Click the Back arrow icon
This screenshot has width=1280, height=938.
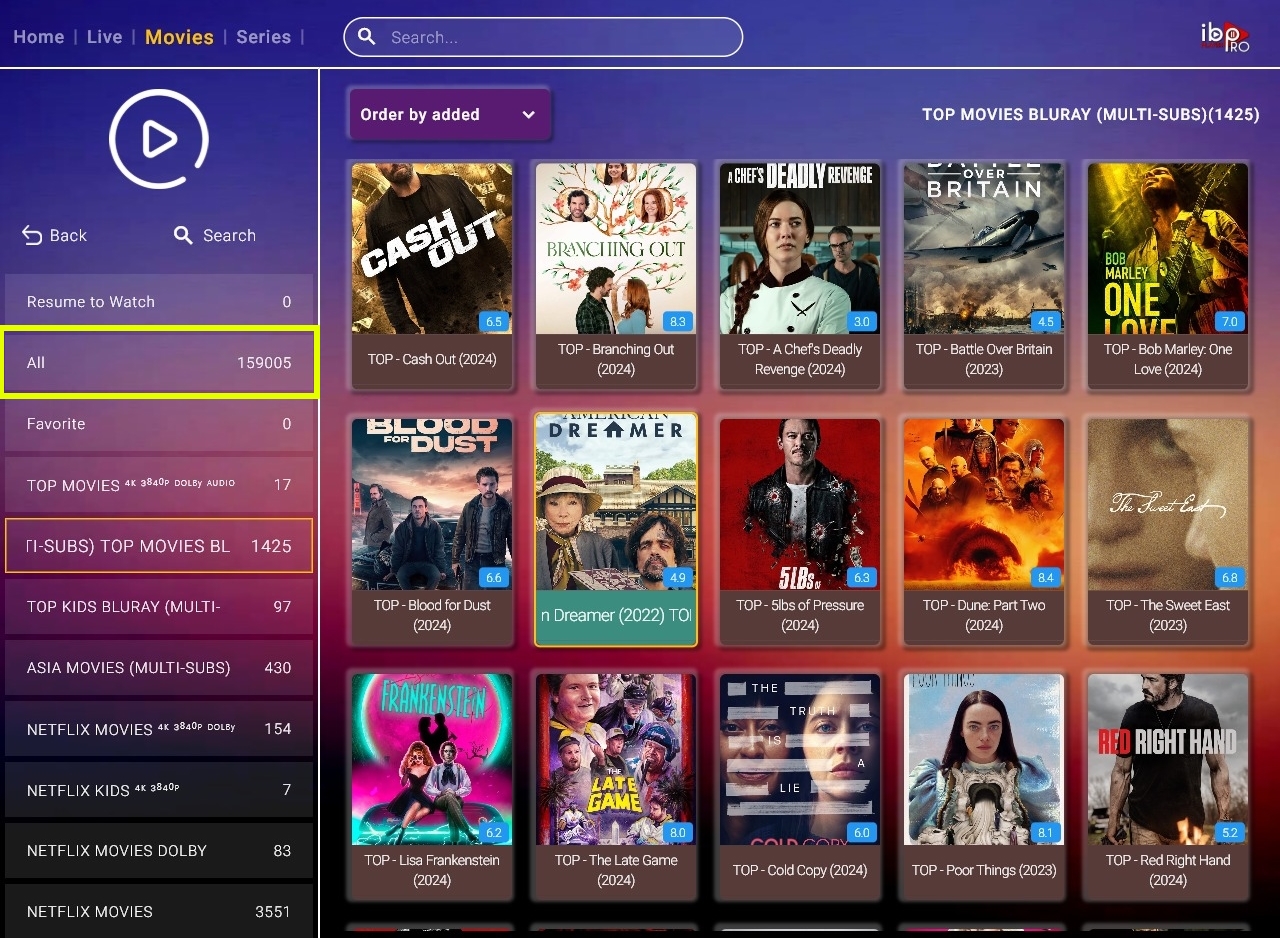tap(32, 235)
